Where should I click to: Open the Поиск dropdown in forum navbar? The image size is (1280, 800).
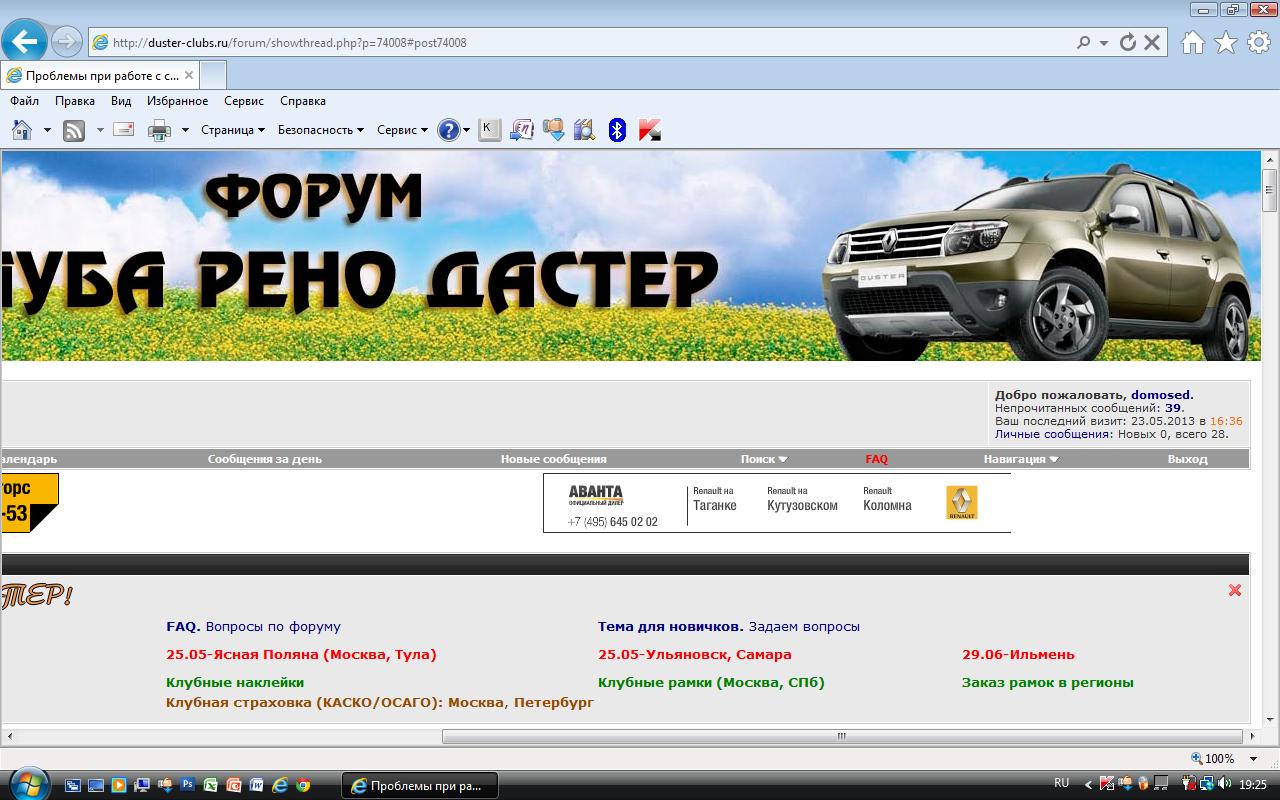tap(763, 459)
